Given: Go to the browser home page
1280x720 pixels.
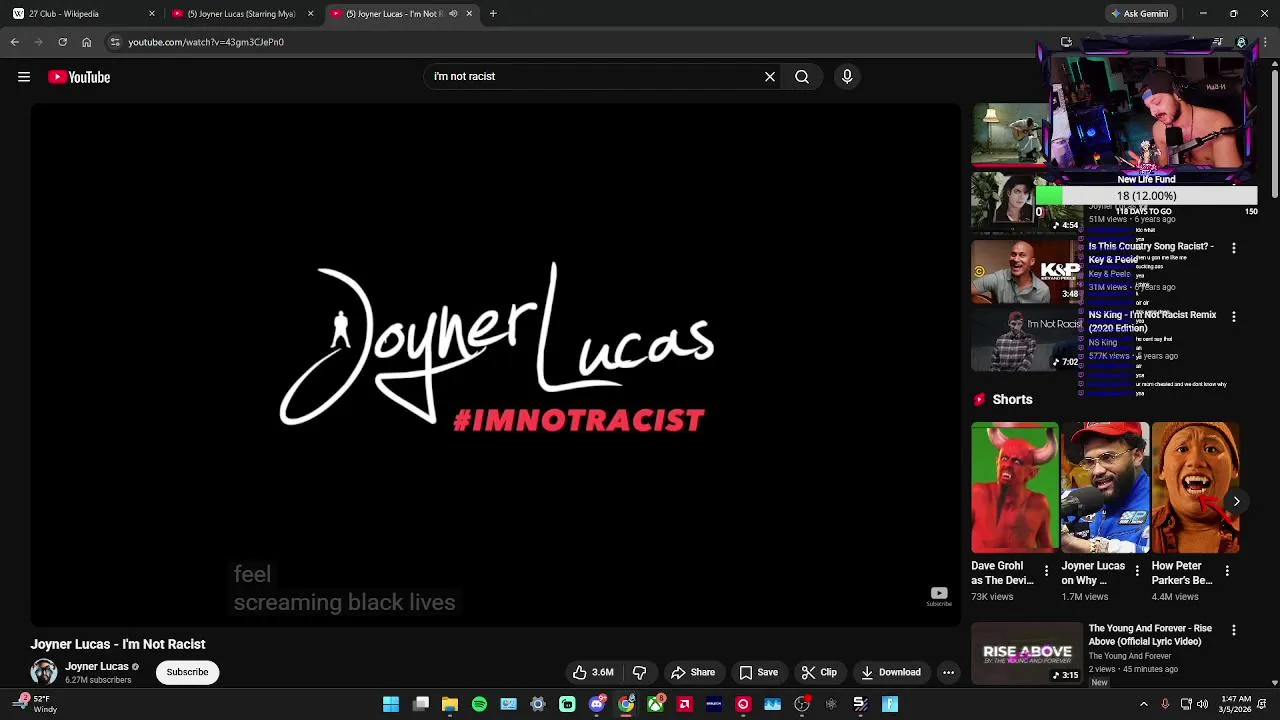Looking at the screenshot, I should 86,42.
